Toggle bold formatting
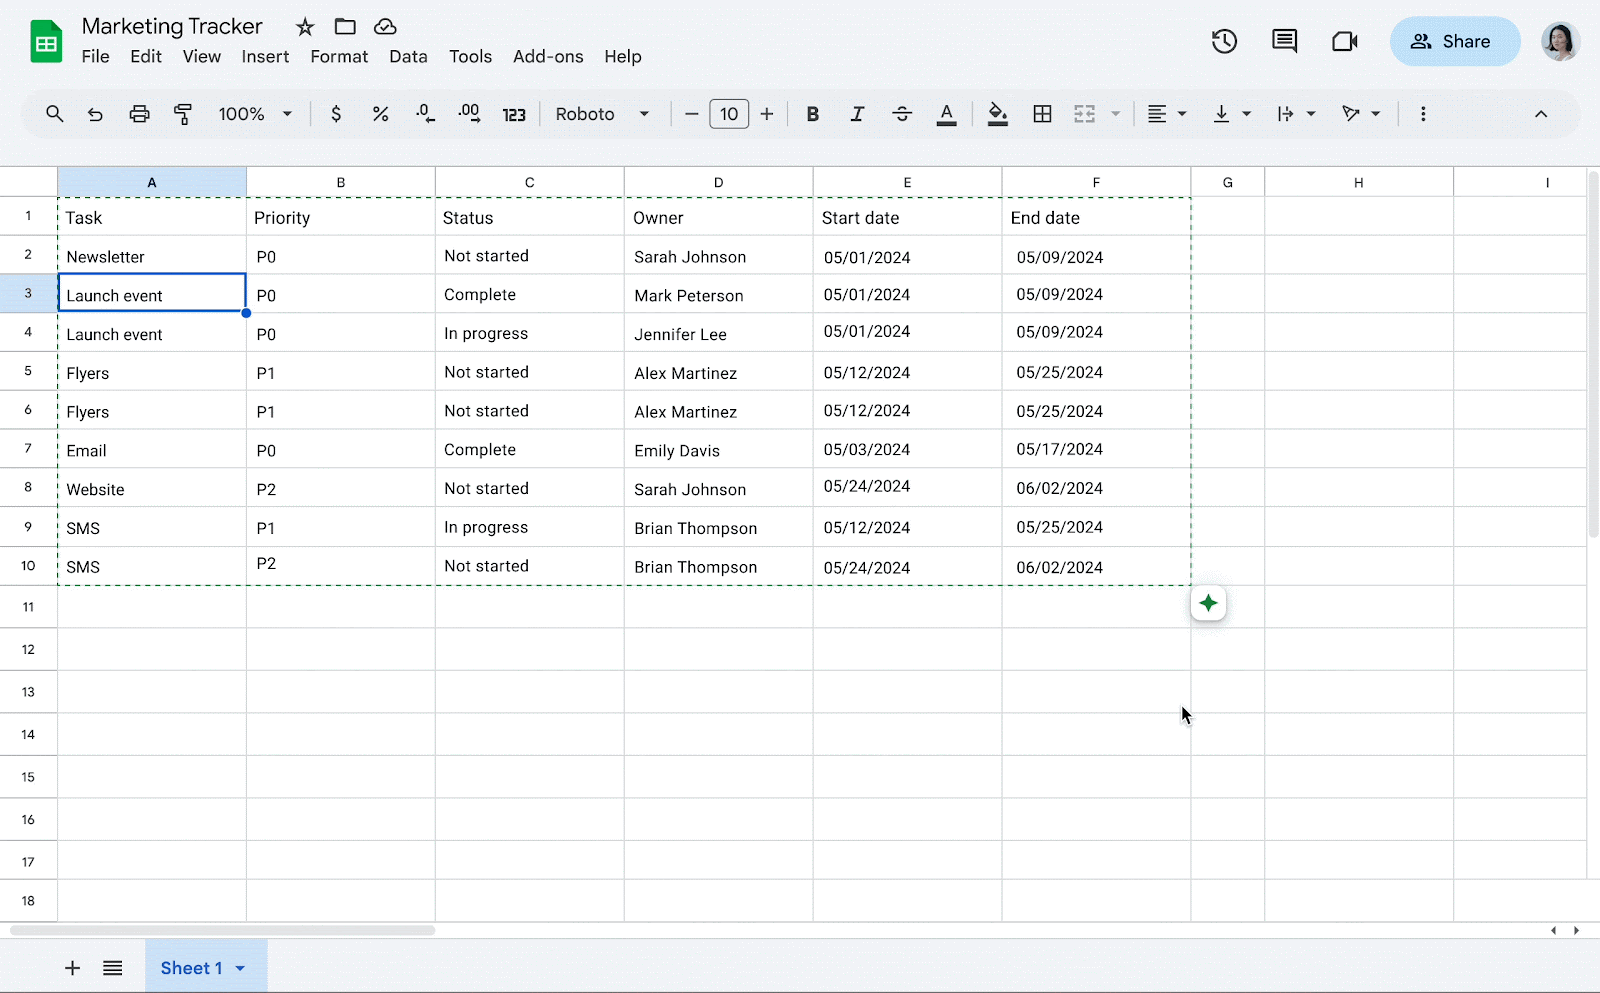 coord(812,114)
